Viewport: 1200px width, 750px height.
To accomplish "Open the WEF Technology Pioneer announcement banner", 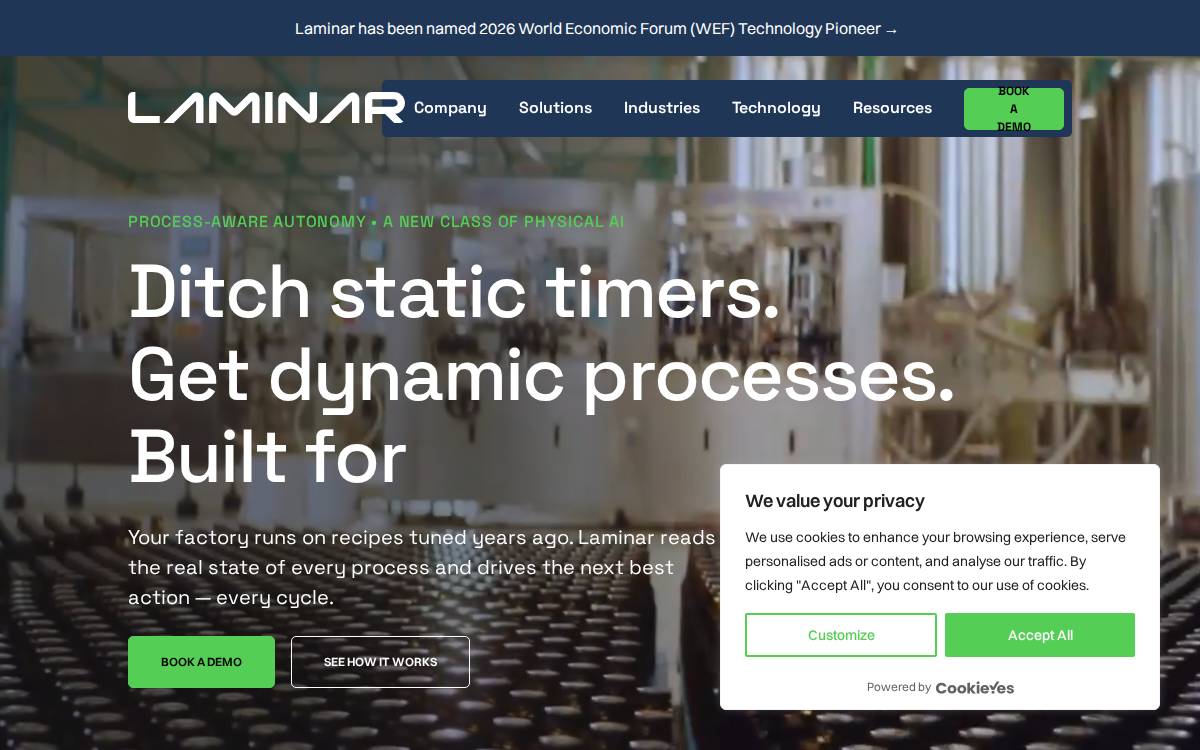I will tap(597, 29).
